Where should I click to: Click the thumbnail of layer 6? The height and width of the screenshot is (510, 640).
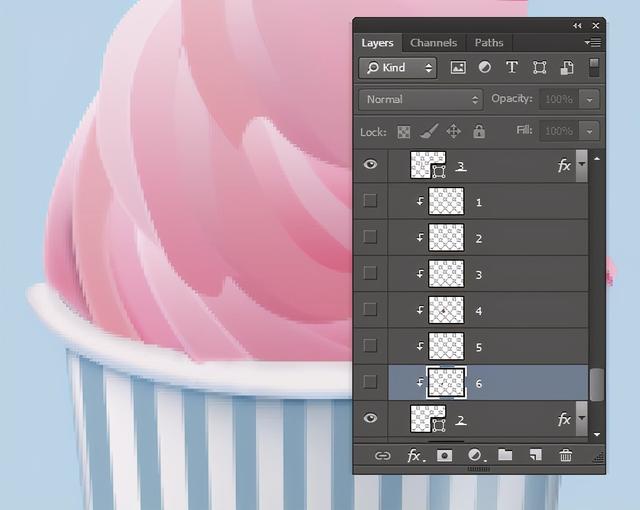tap(446, 383)
